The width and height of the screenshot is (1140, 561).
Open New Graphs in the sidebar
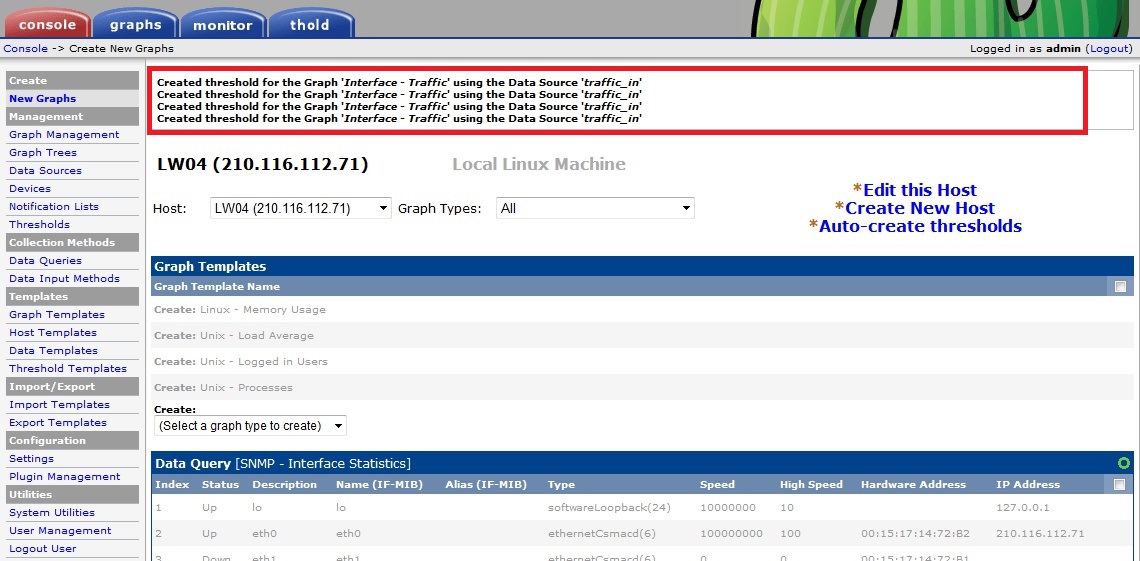point(42,99)
